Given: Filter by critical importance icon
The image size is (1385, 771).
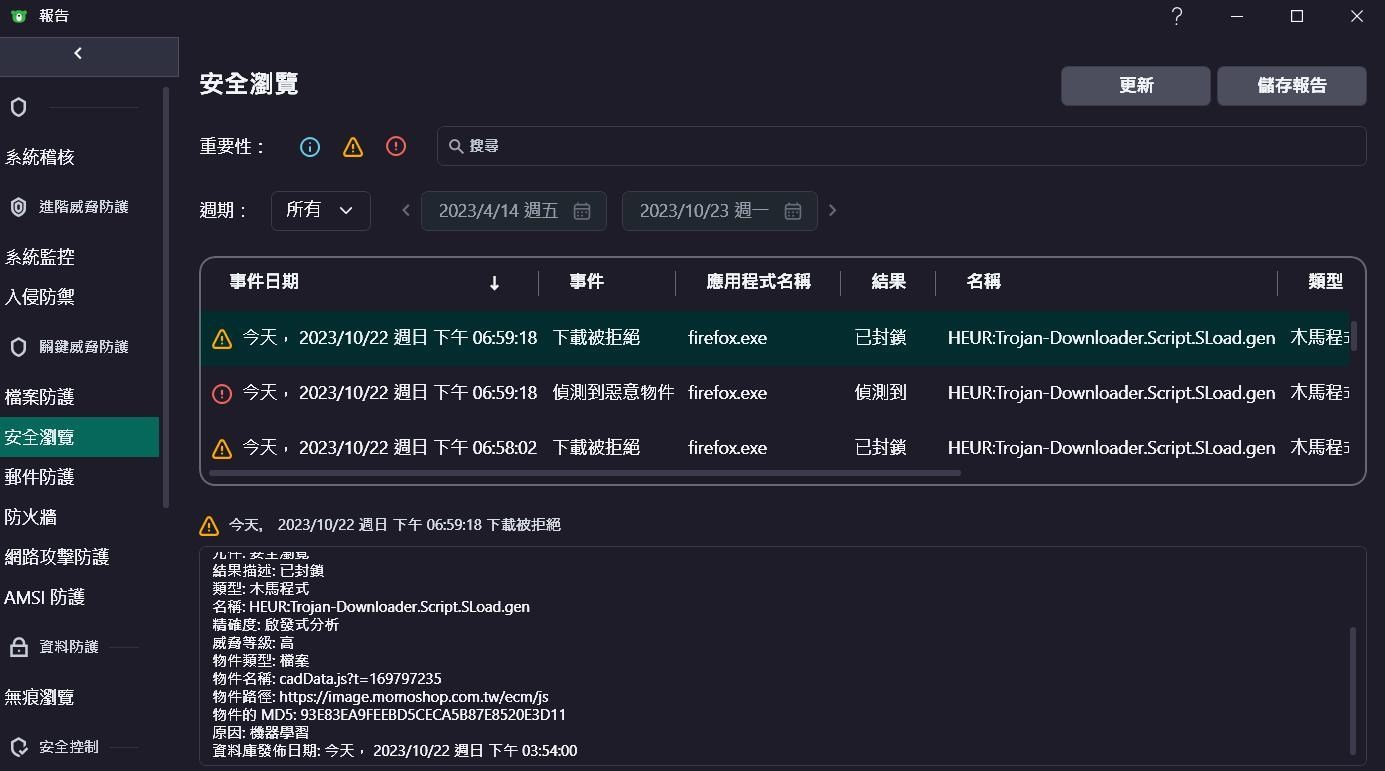Looking at the screenshot, I should (396, 147).
